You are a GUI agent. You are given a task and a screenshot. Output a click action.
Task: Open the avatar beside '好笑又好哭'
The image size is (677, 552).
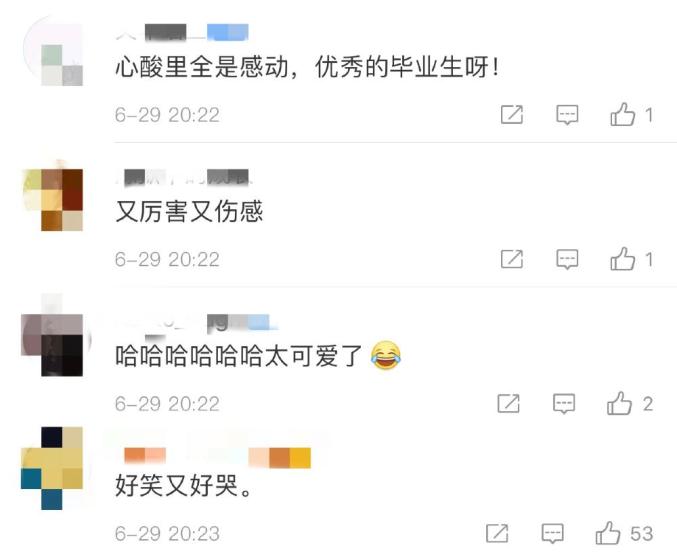(52, 469)
